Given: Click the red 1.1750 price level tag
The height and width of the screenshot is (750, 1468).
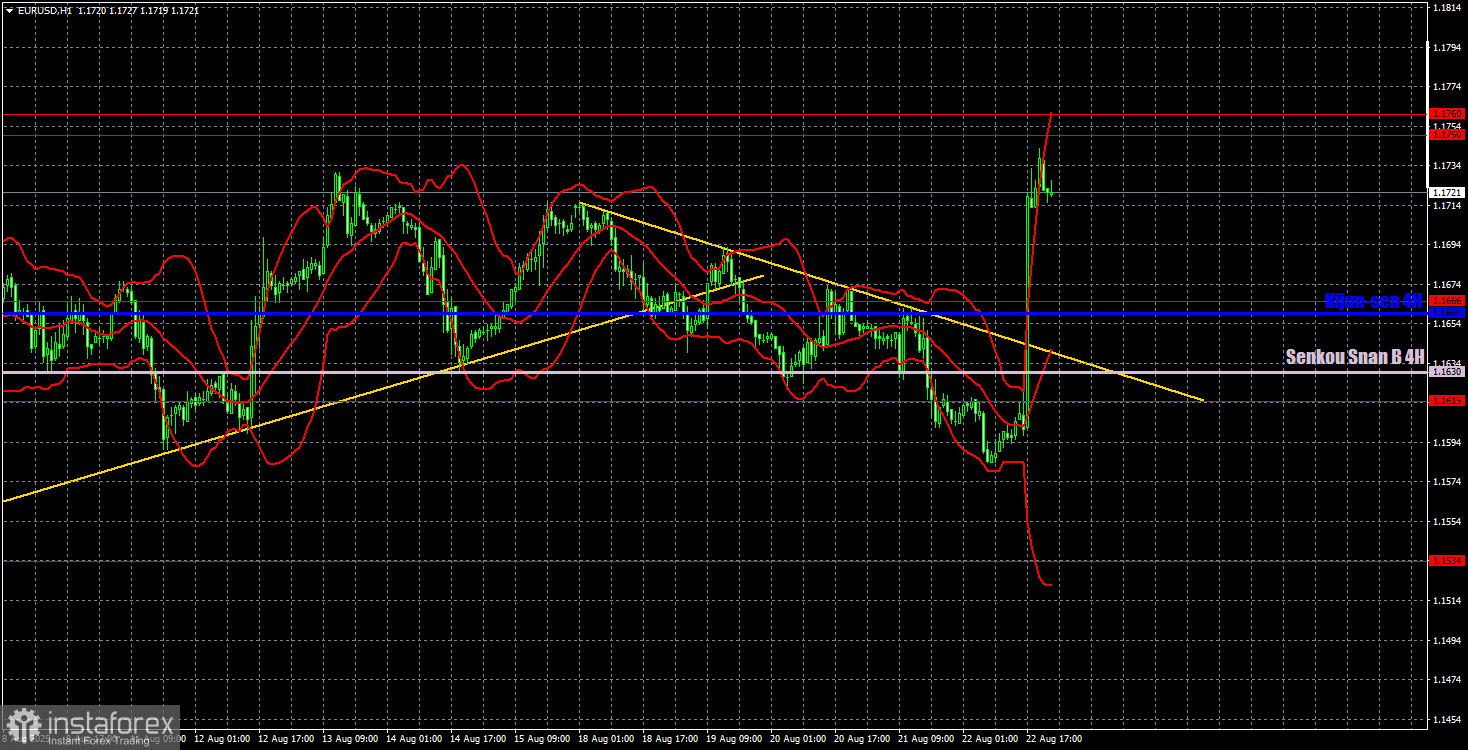Looking at the screenshot, I should click(x=1447, y=134).
